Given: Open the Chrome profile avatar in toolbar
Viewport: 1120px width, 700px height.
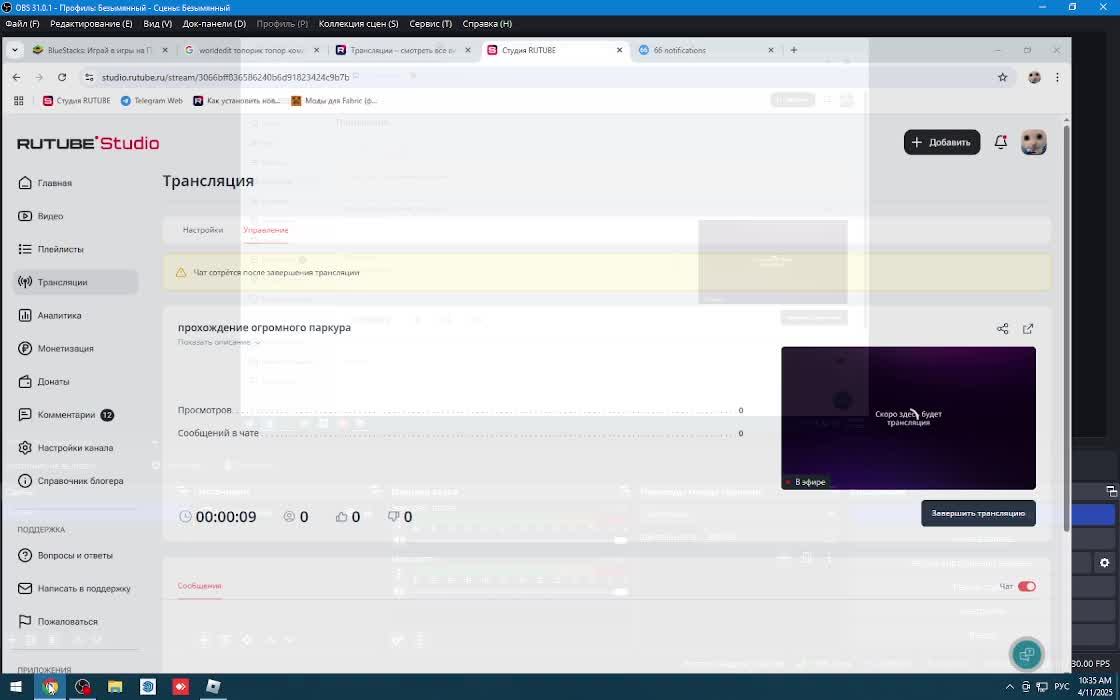Looking at the screenshot, I should coord(1034,77).
